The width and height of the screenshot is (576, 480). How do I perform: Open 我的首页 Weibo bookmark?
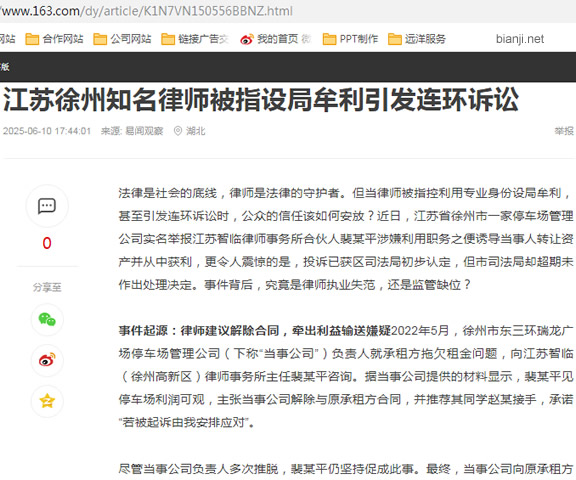276,39
